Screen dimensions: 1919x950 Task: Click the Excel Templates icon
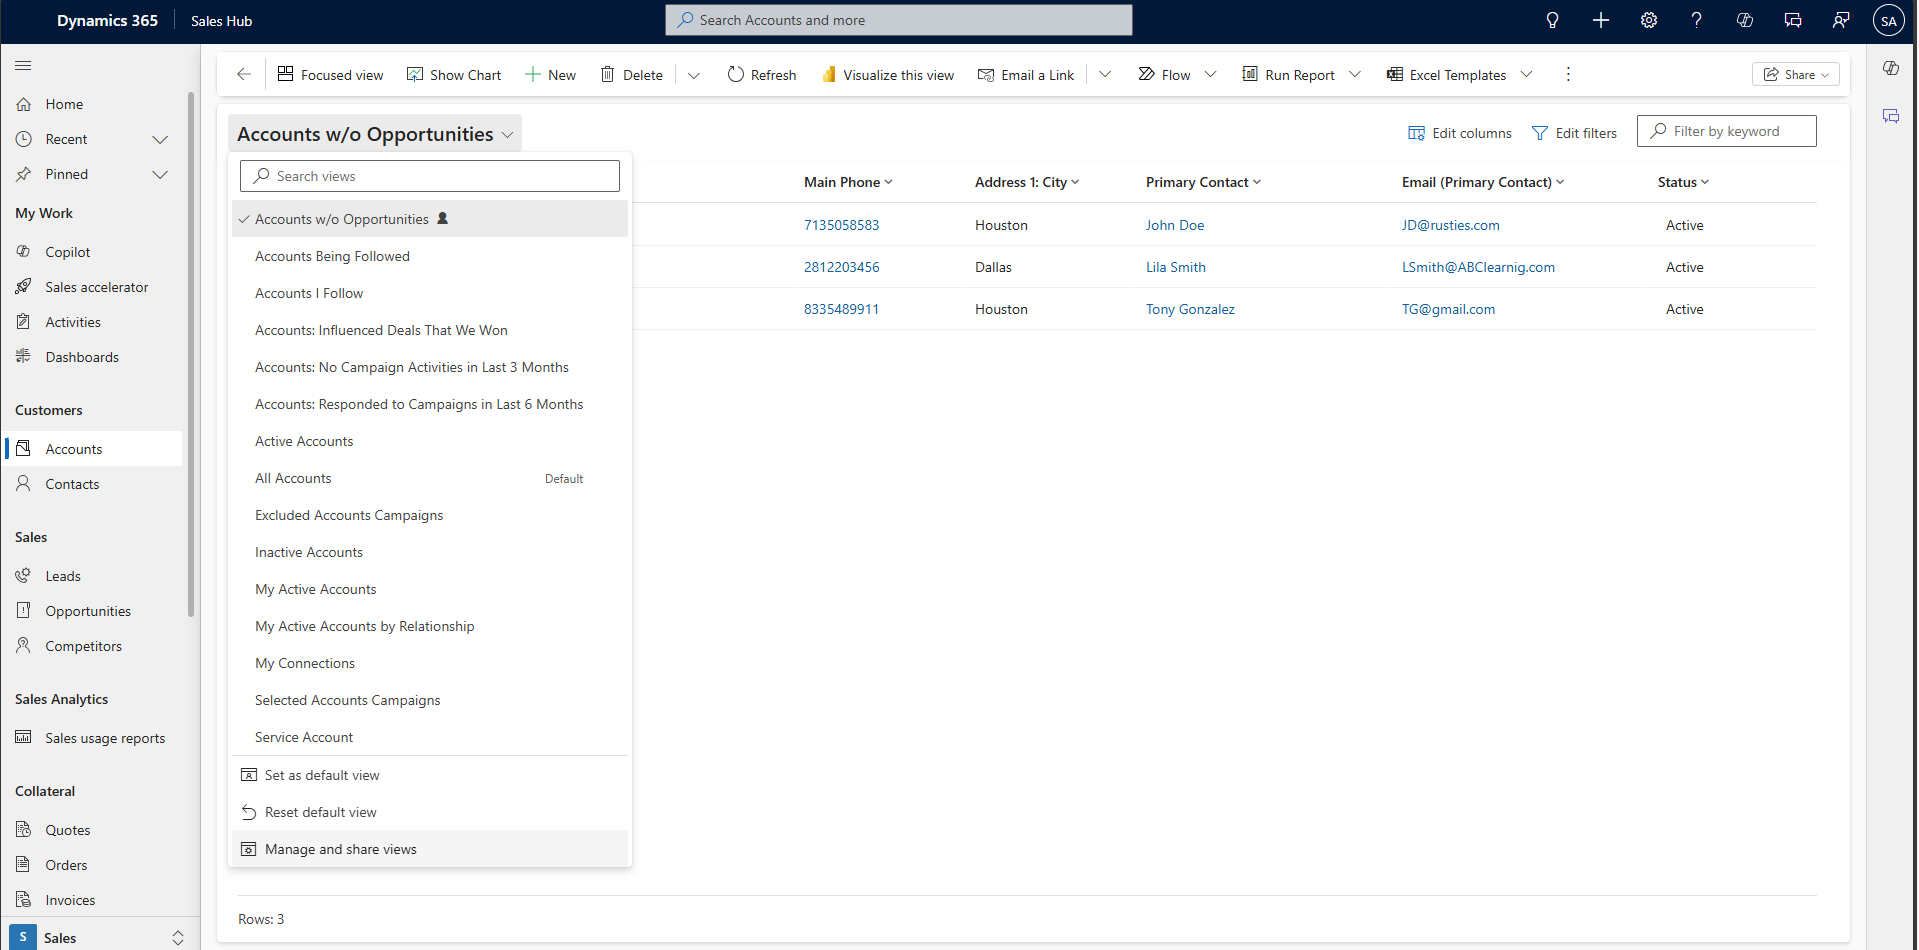(x=1394, y=74)
